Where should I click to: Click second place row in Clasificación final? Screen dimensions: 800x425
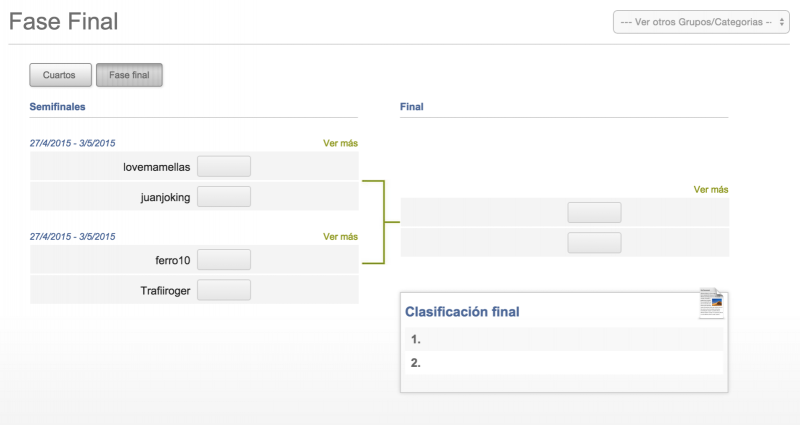564,363
